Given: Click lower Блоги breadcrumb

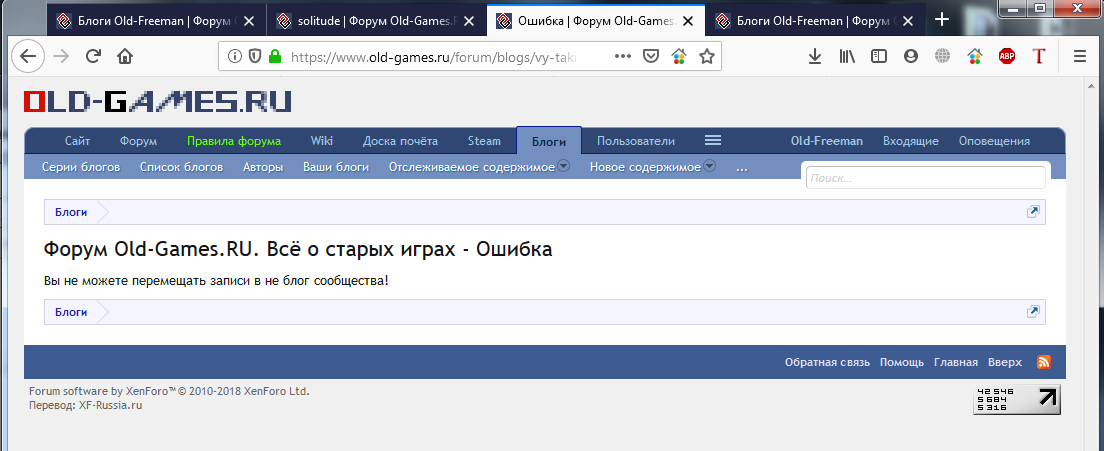Looking at the screenshot, I should coord(71,312).
